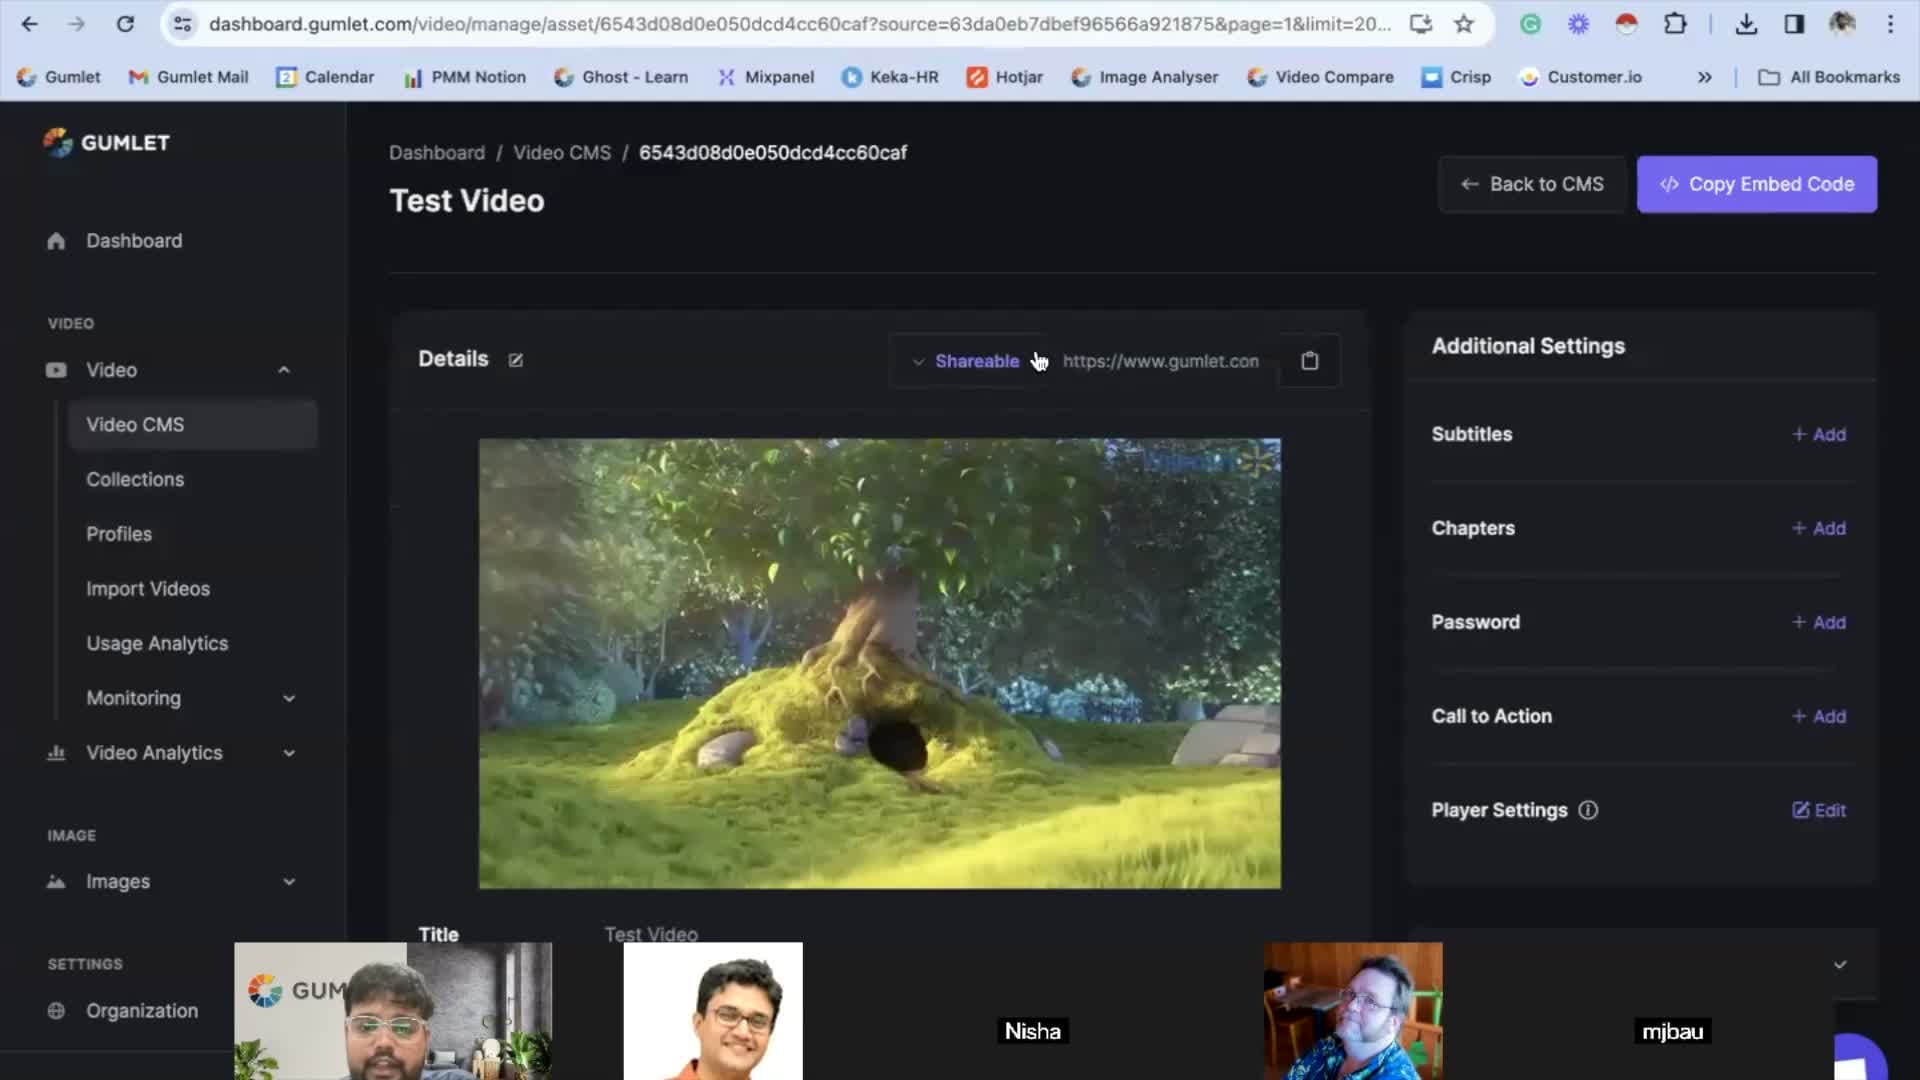Go to Usage Analytics page

[157, 643]
